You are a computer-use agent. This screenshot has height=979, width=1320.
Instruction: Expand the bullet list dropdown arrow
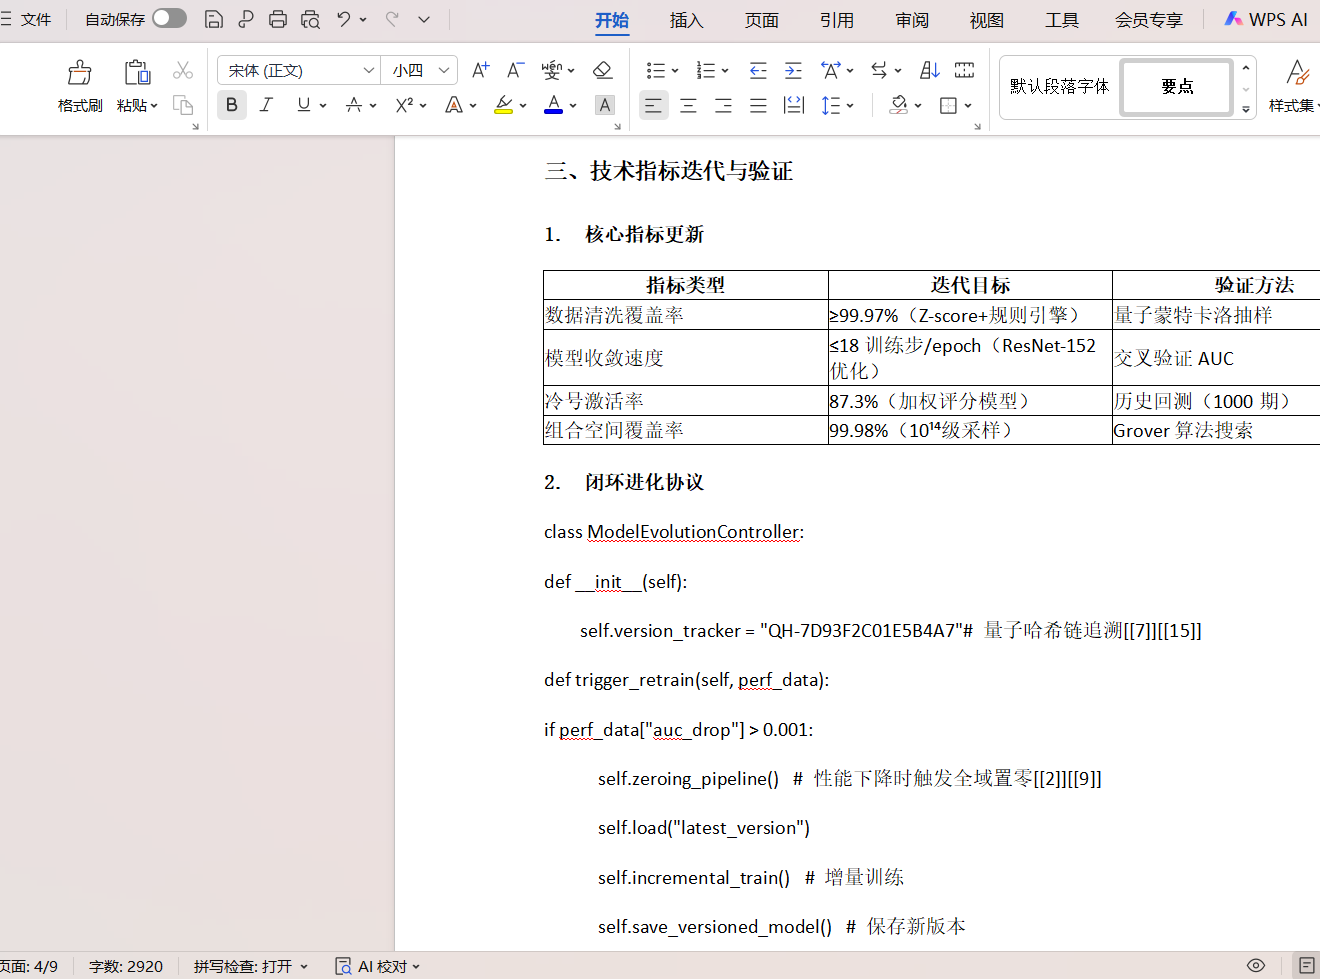coord(675,71)
